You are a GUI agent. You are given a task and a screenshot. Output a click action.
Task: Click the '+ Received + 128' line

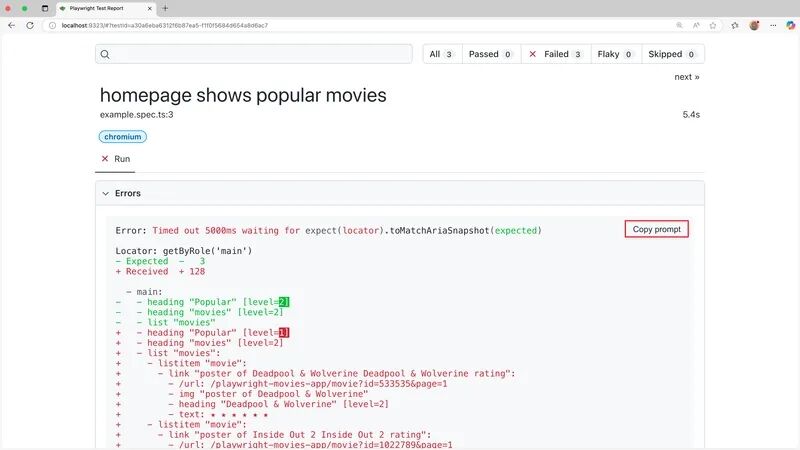tap(160, 271)
